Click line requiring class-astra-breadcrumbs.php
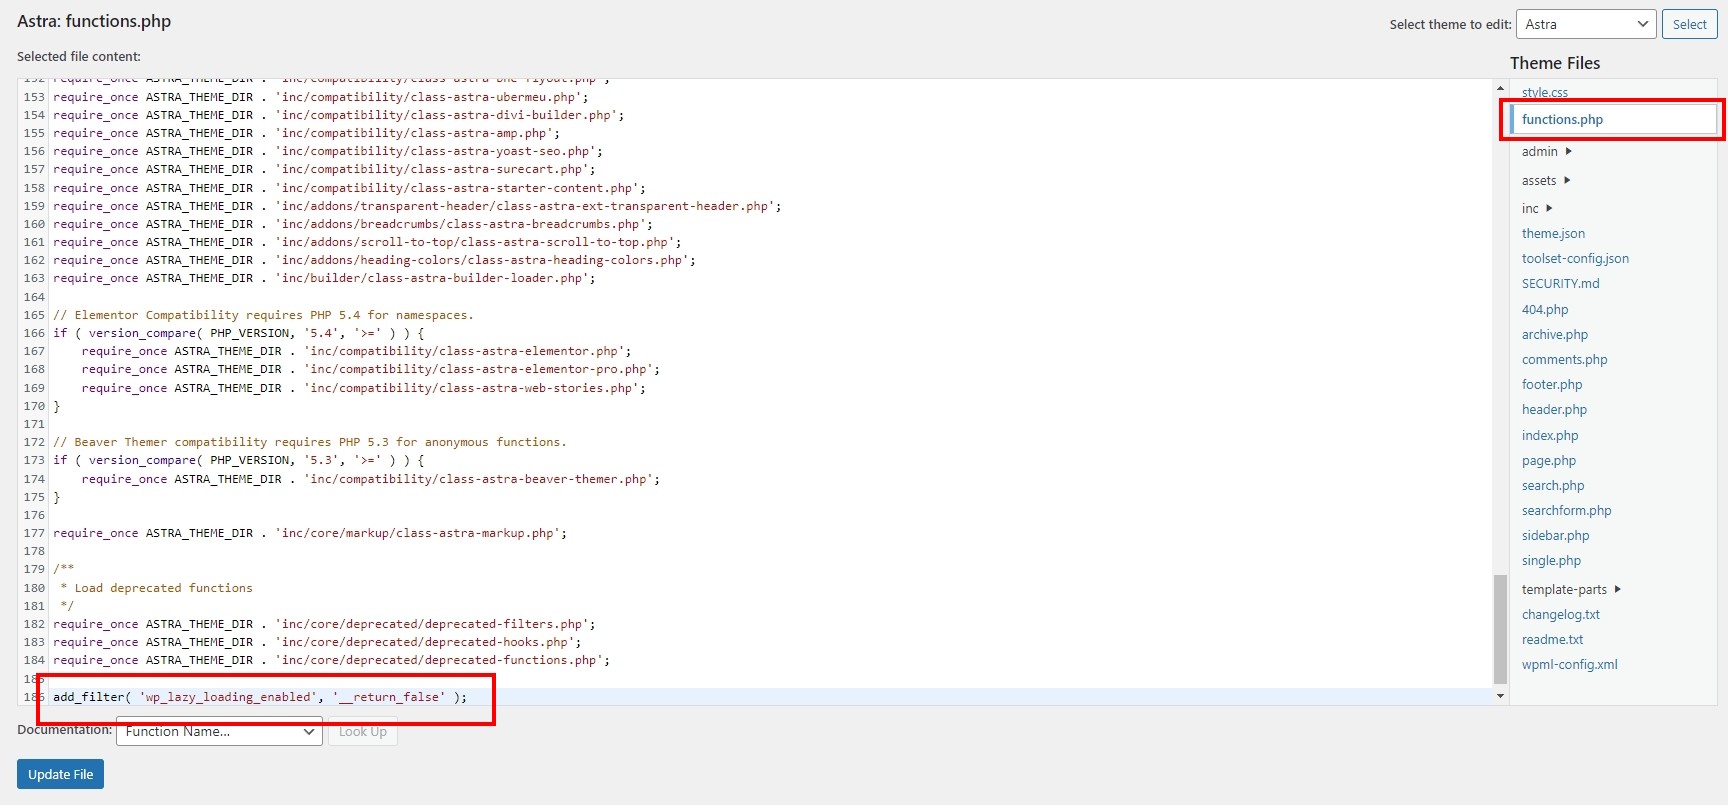This screenshot has height=805, width=1728. click(353, 224)
